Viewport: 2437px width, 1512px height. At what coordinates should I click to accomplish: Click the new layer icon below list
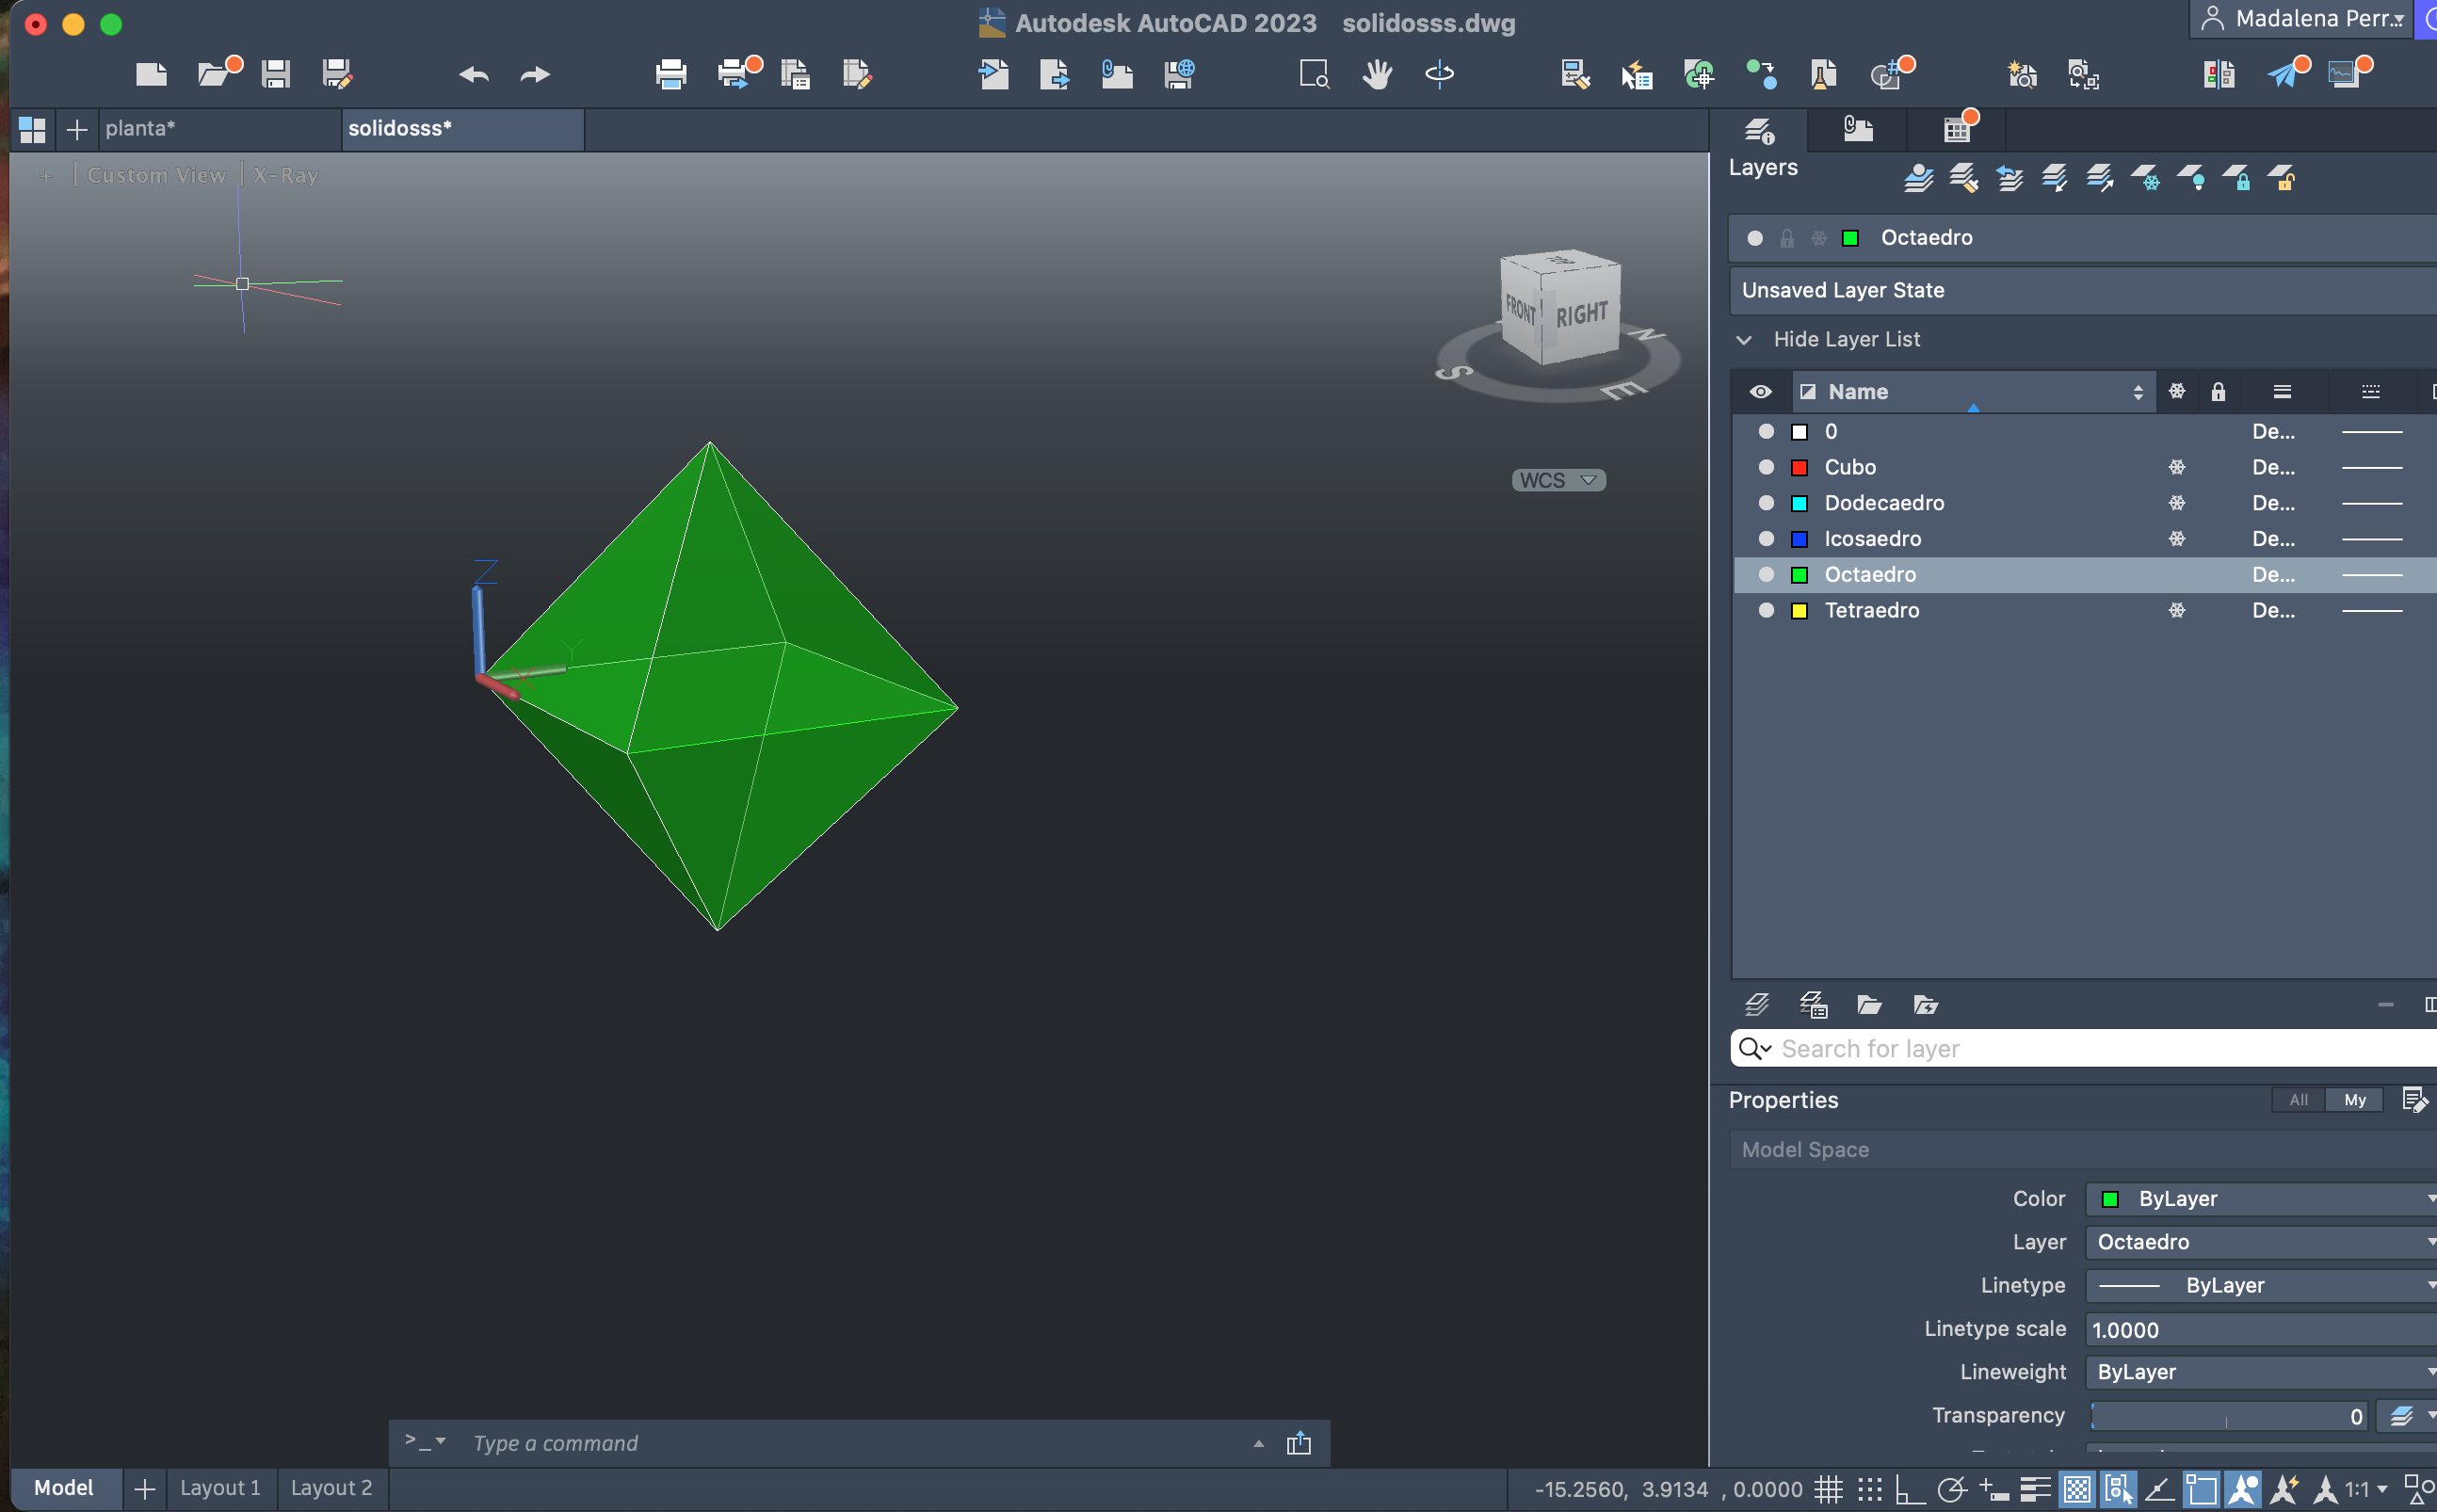click(1757, 1004)
